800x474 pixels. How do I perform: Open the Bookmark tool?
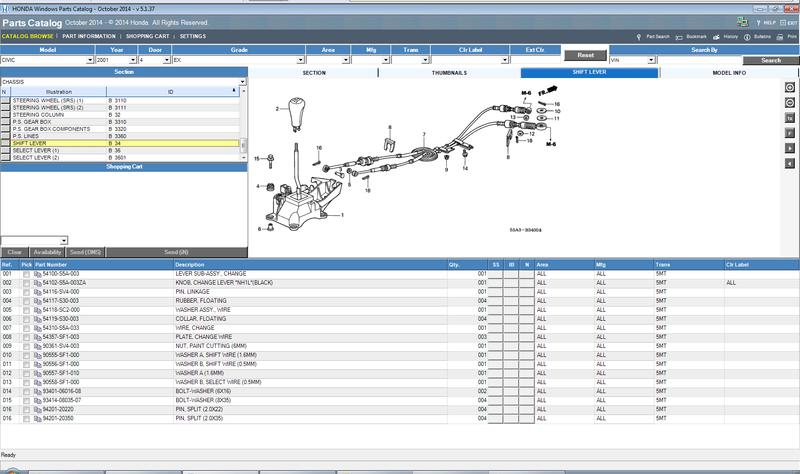(691, 37)
